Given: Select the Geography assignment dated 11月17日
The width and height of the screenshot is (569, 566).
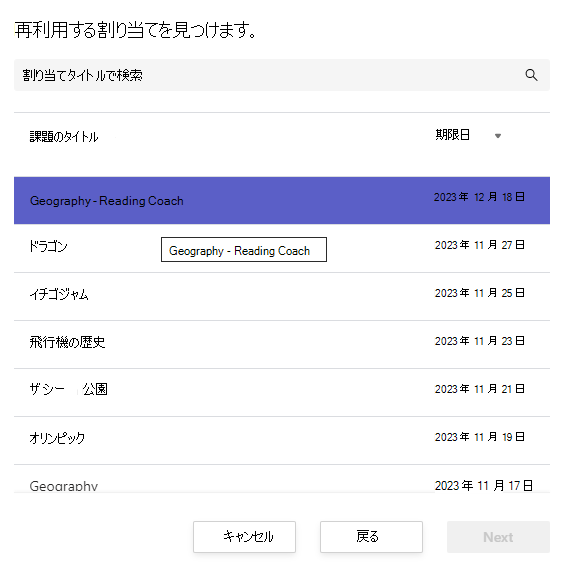Looking at the screenshot, I should (x=282, y=479).
